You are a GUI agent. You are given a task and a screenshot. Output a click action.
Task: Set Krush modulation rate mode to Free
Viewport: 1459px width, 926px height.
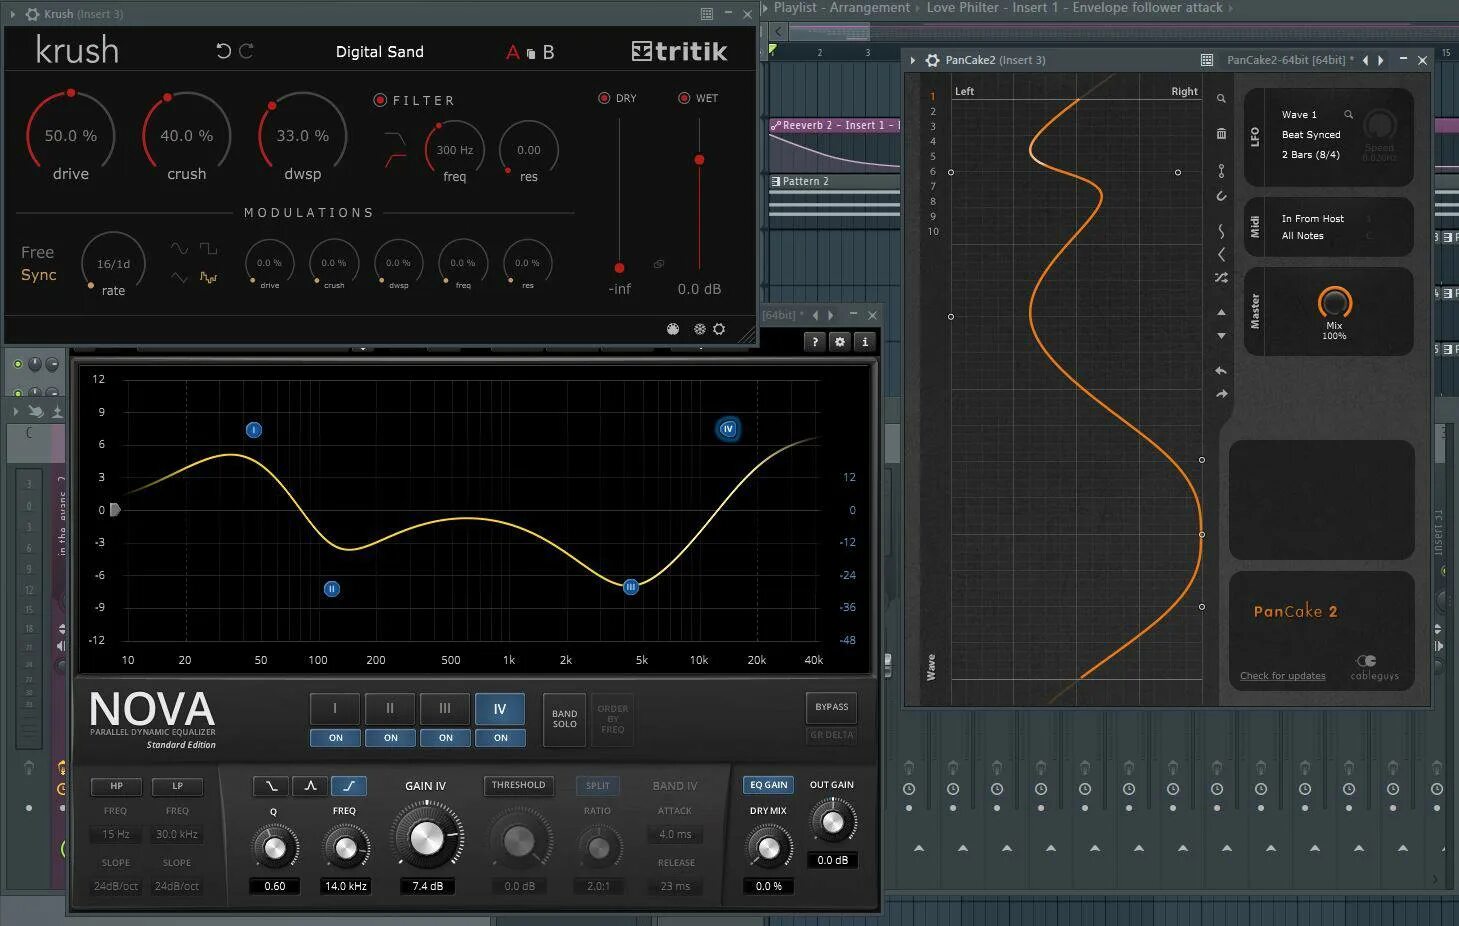(x=38, y=253)
